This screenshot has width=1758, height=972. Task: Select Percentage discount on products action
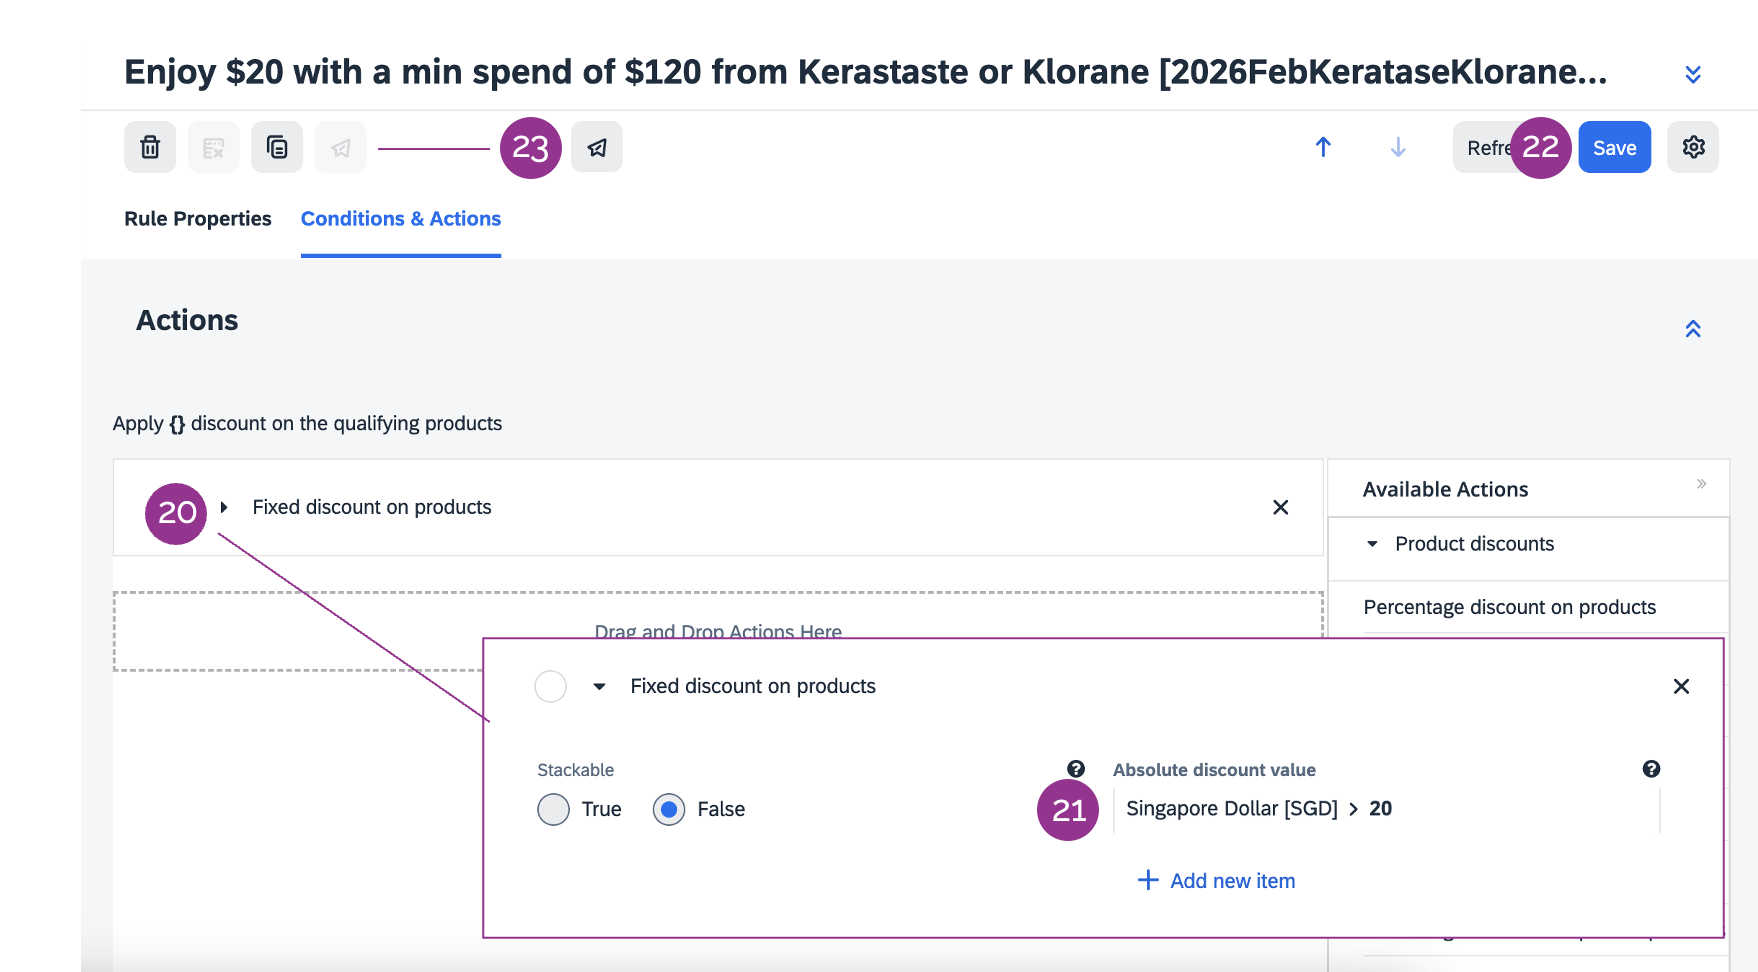[1509, 607]
